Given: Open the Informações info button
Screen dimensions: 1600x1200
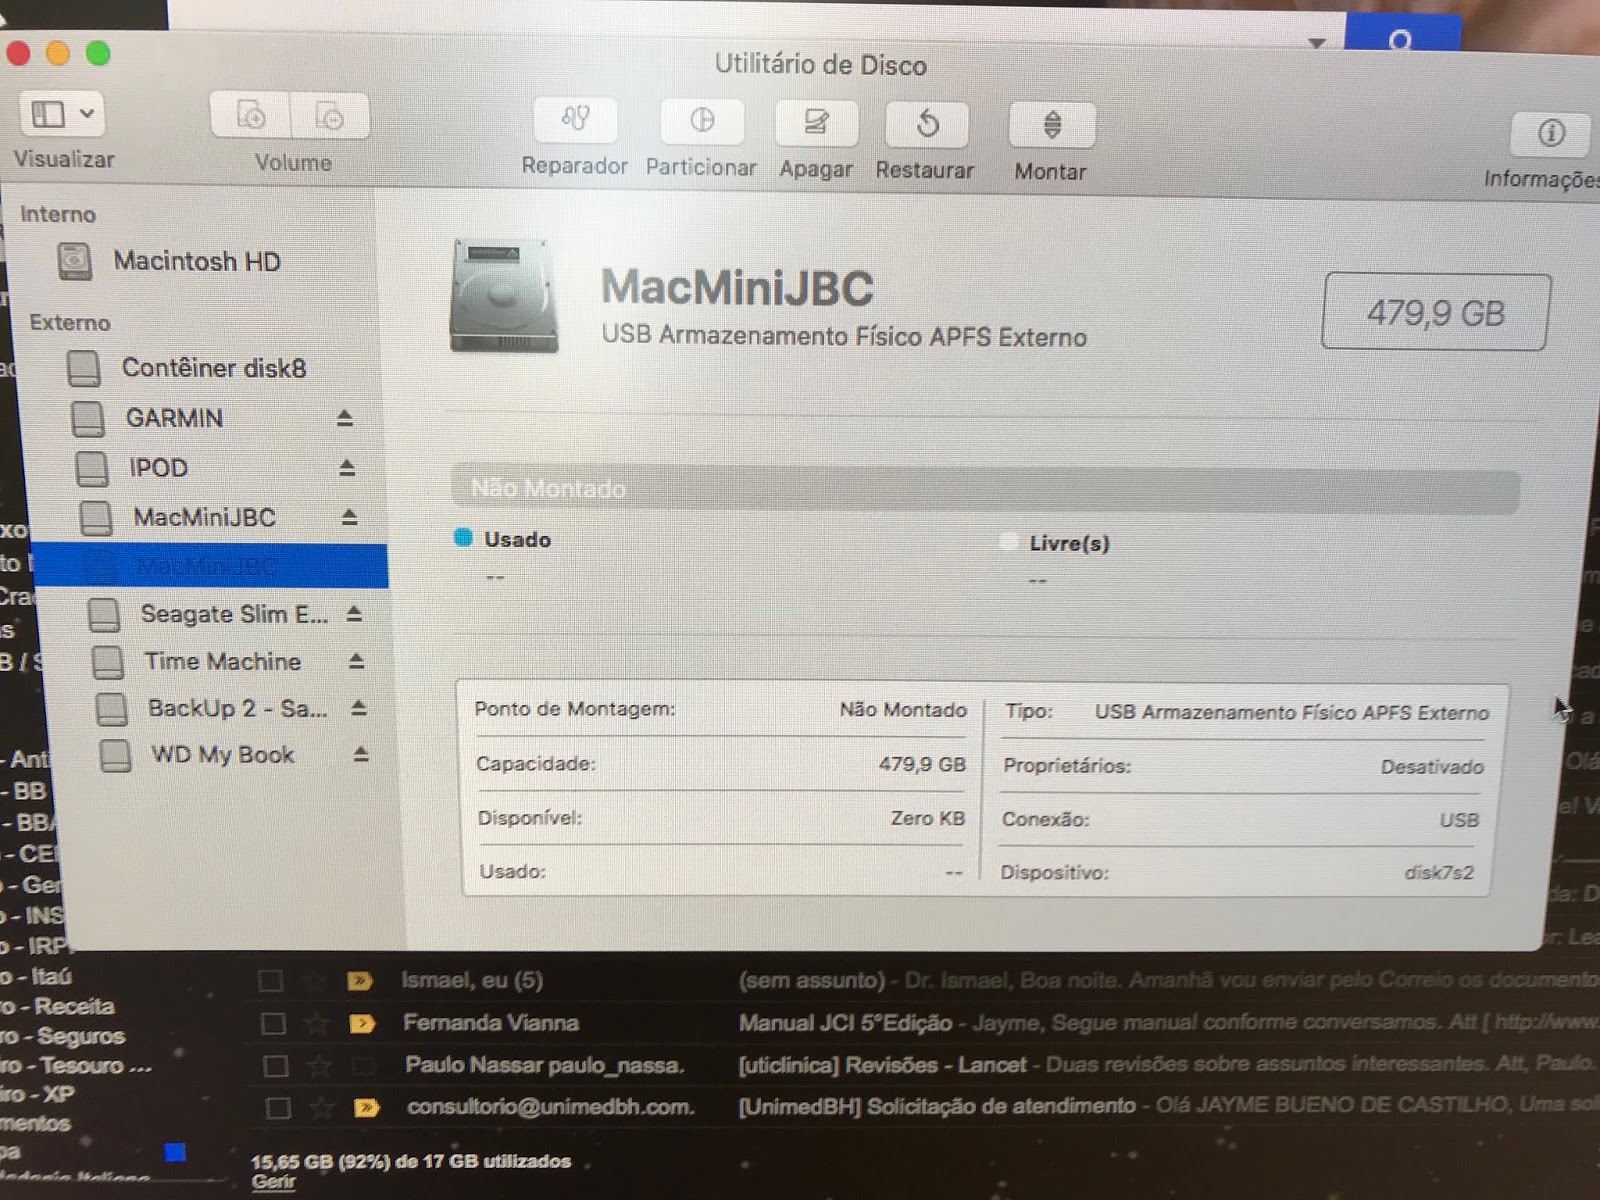Looking at the screenshot, I should click(x=1550, y=134).
